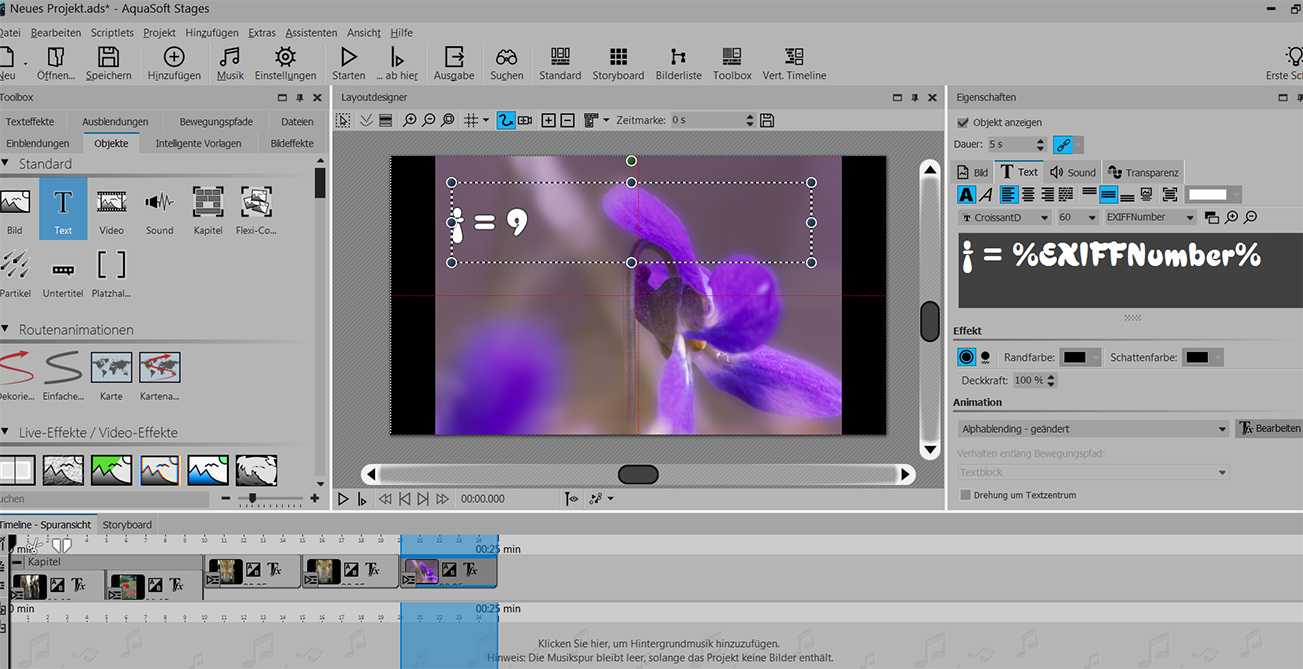1303x669 pixels.
Task: Expand the Alphablending animation dropdown
Action: point(1092,429)
